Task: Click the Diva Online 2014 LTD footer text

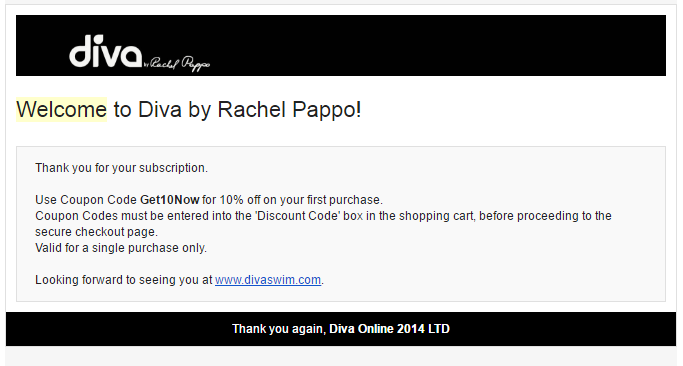Action: click(389, 329)
